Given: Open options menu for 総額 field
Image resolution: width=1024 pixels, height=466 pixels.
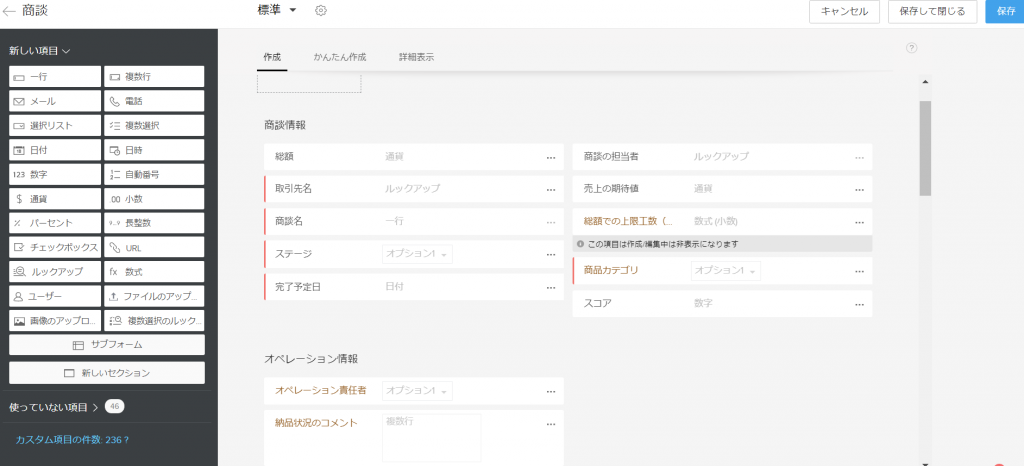Looking at the screenshot, I should (550, 157).
